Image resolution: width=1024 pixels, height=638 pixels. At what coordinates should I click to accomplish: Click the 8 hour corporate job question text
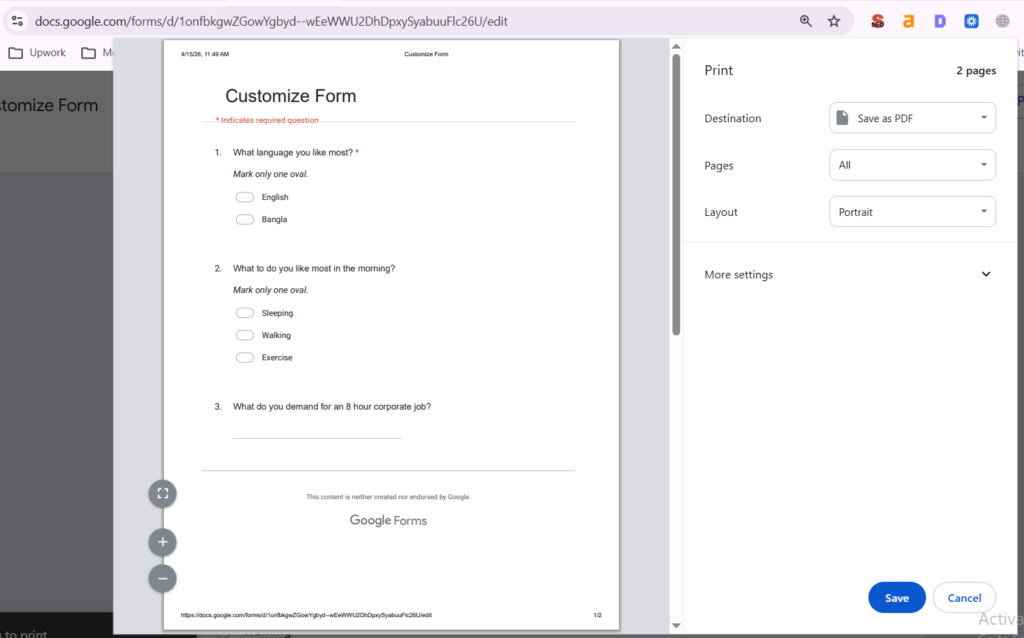(x=332, y=406)
